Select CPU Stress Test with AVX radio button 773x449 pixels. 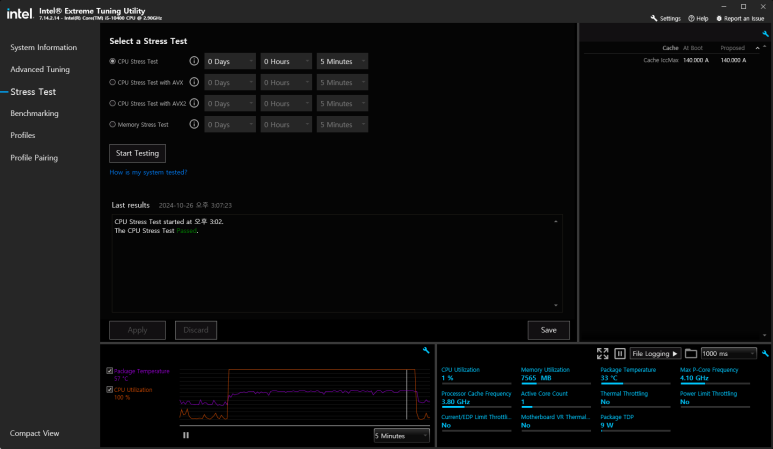point(112,82)
